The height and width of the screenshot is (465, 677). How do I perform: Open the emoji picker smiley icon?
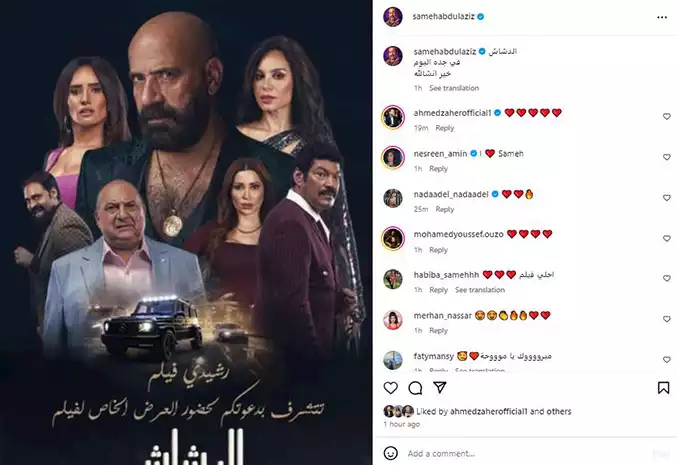coord(390,453)
